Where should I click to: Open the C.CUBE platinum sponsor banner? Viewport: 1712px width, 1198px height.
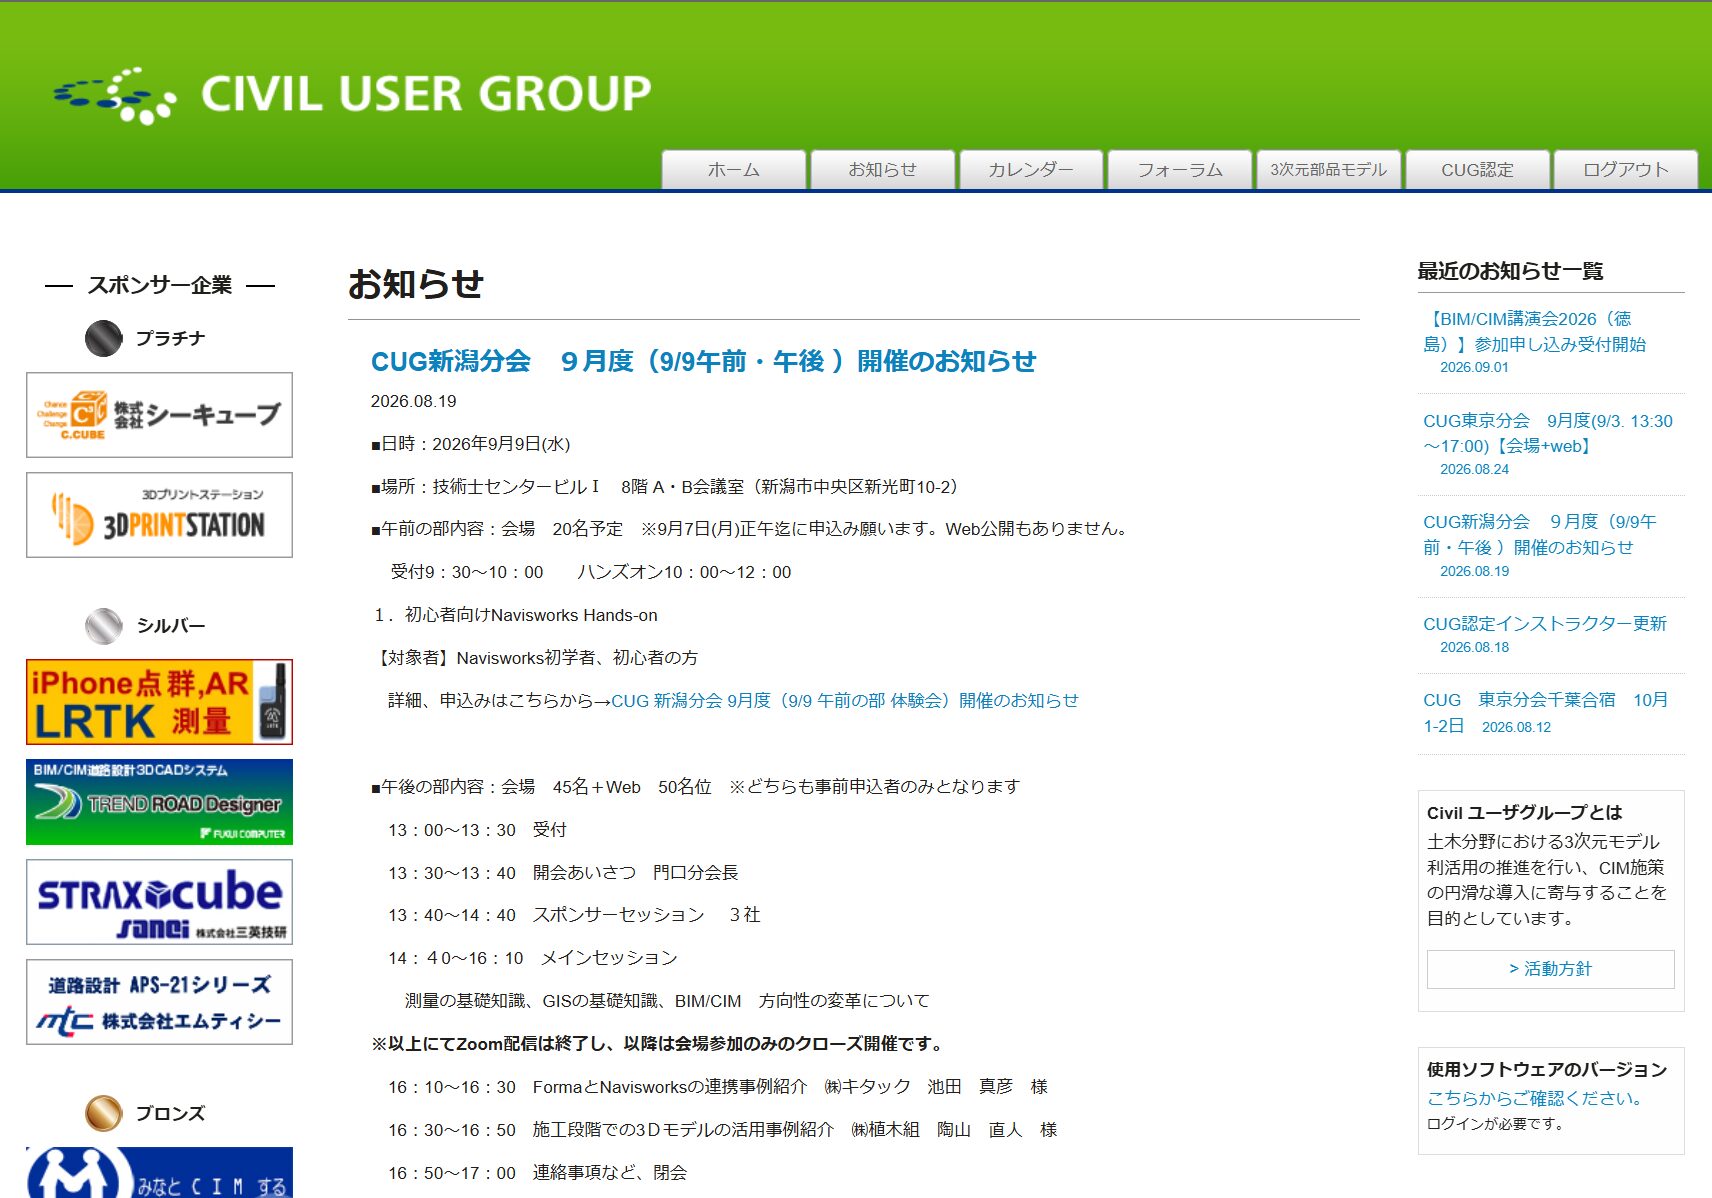coord(159,415)
